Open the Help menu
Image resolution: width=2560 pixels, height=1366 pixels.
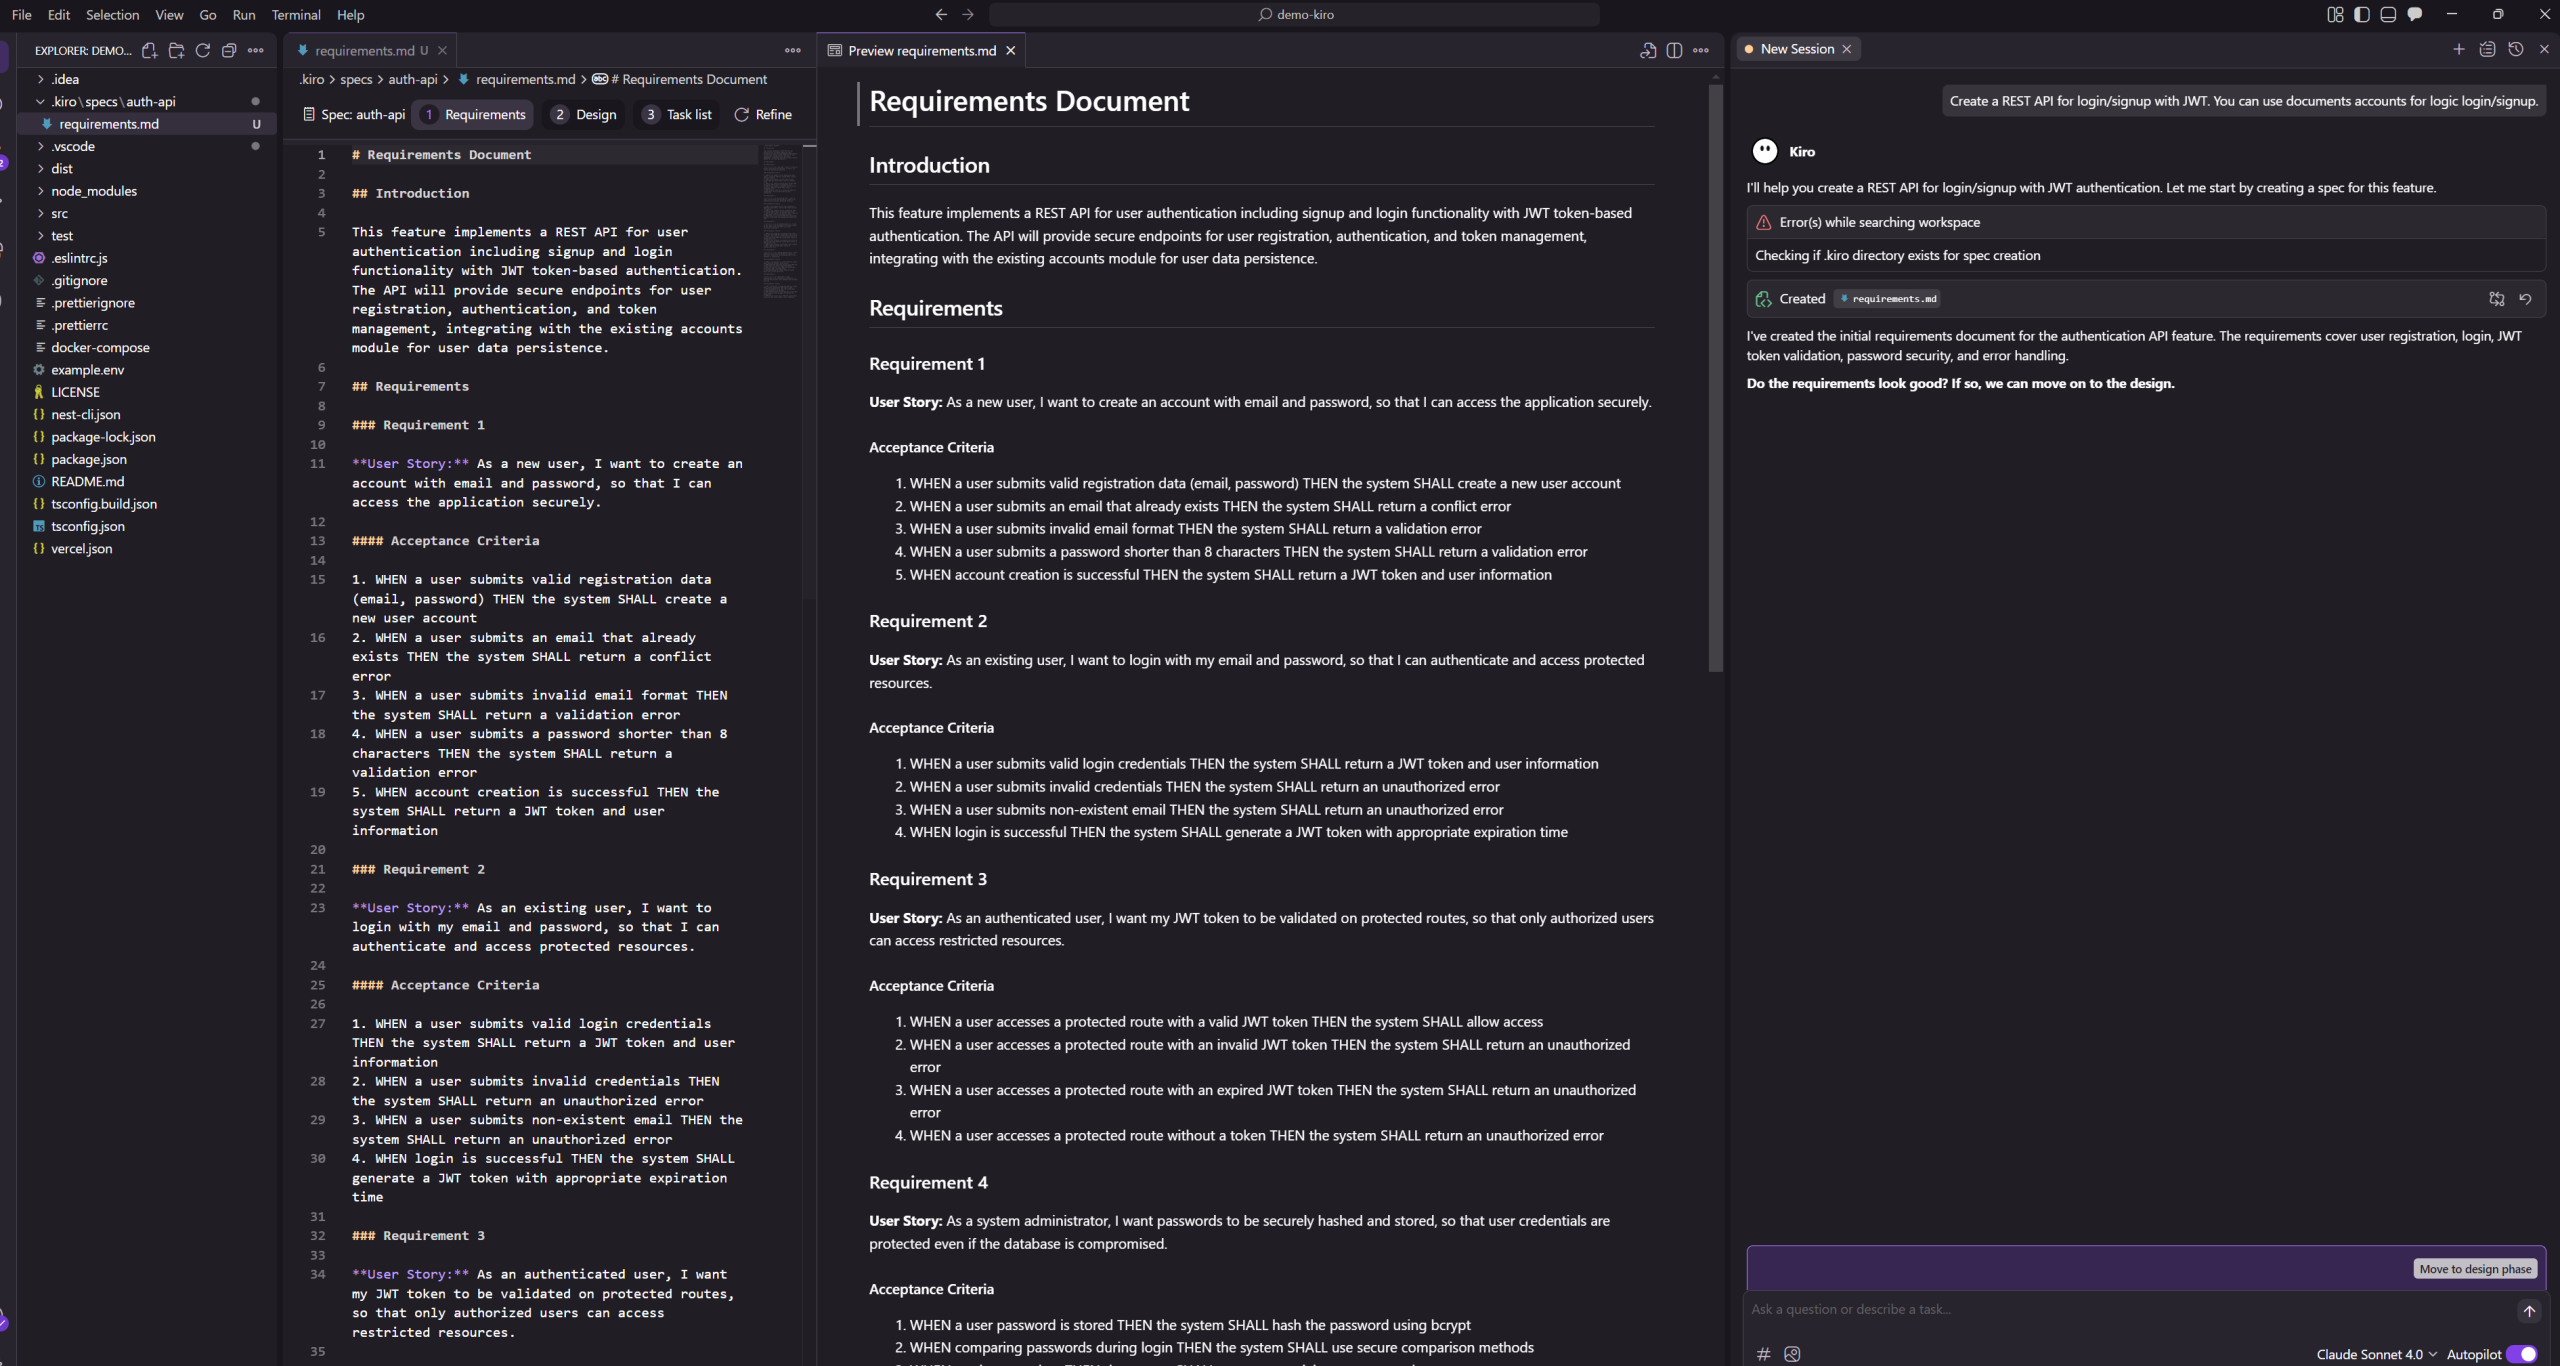click(350, 14)
